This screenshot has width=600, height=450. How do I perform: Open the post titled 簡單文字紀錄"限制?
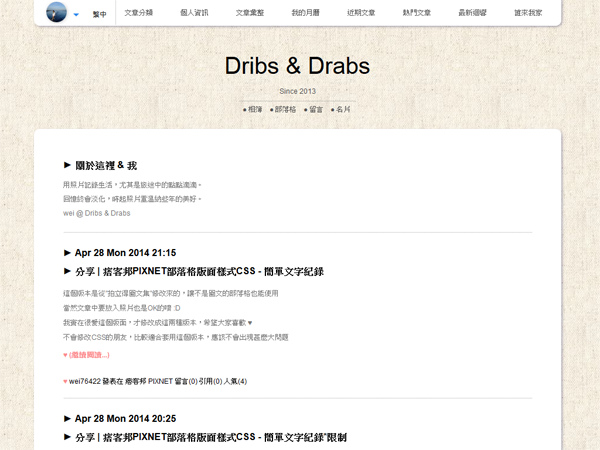click(x=211, y=437)
